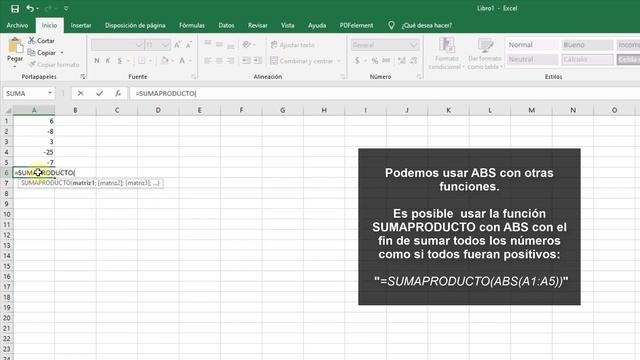Increase the indent
The image size is (640, 360).
[x=258, y=60]
